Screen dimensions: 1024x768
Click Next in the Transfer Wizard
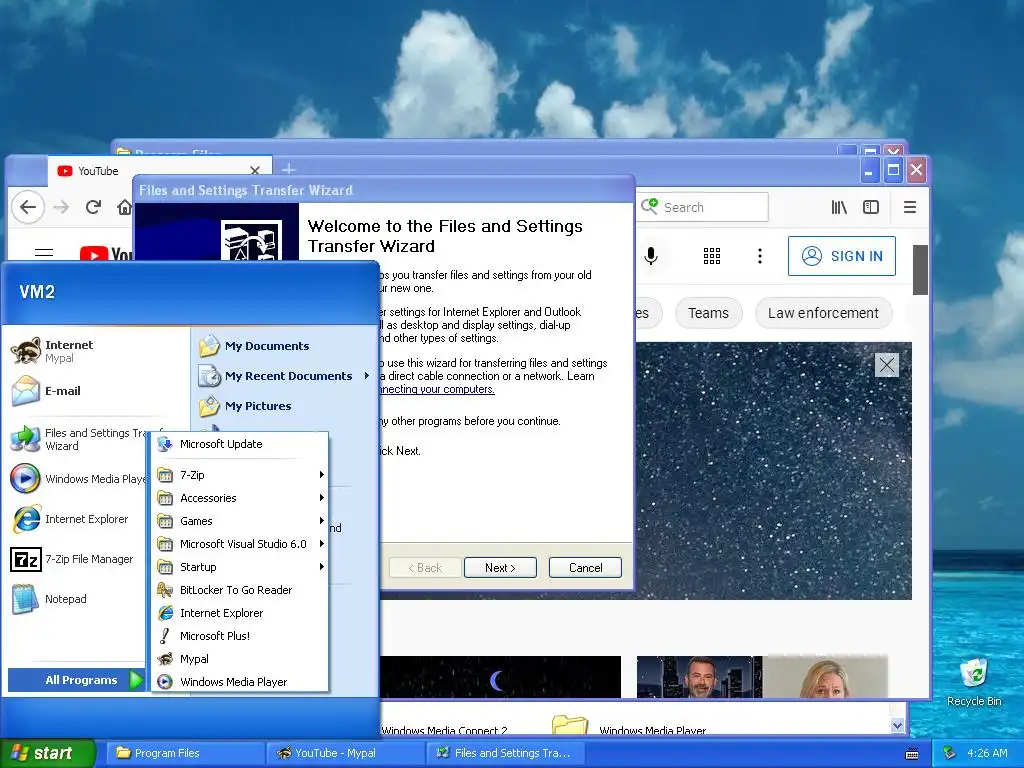click(500, 568)
